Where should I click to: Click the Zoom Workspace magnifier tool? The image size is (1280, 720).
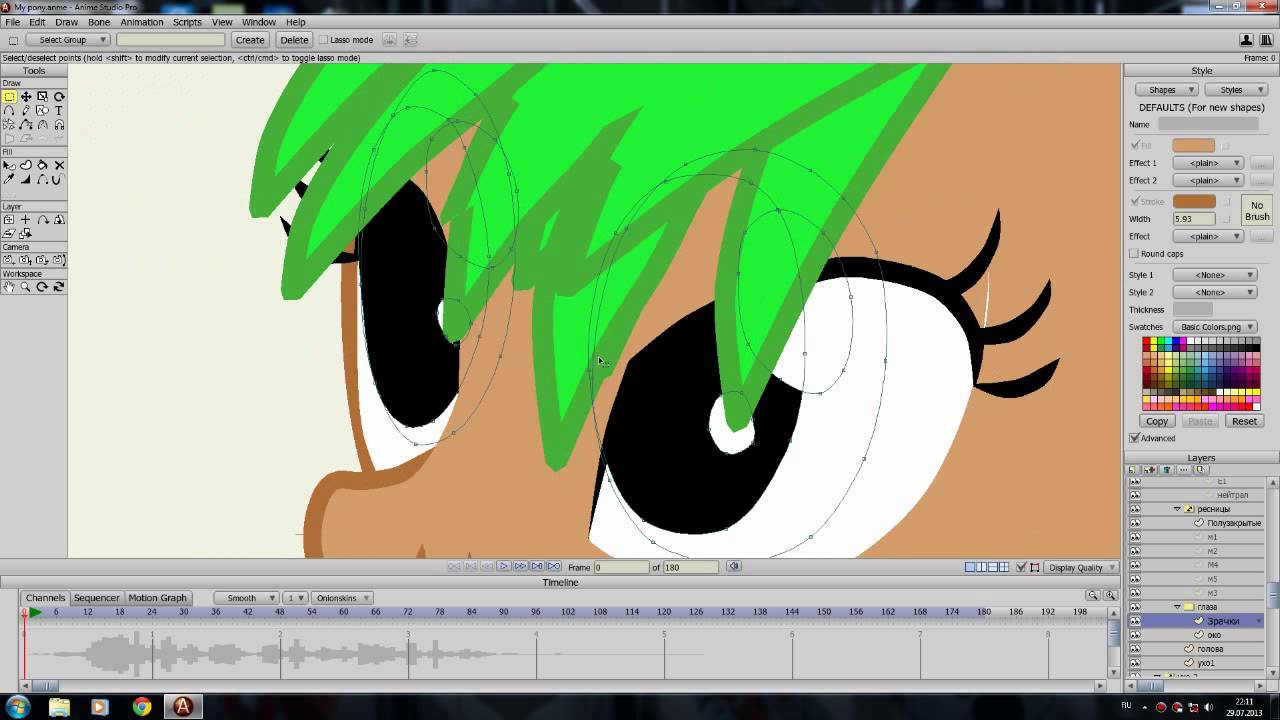[26, 287]
